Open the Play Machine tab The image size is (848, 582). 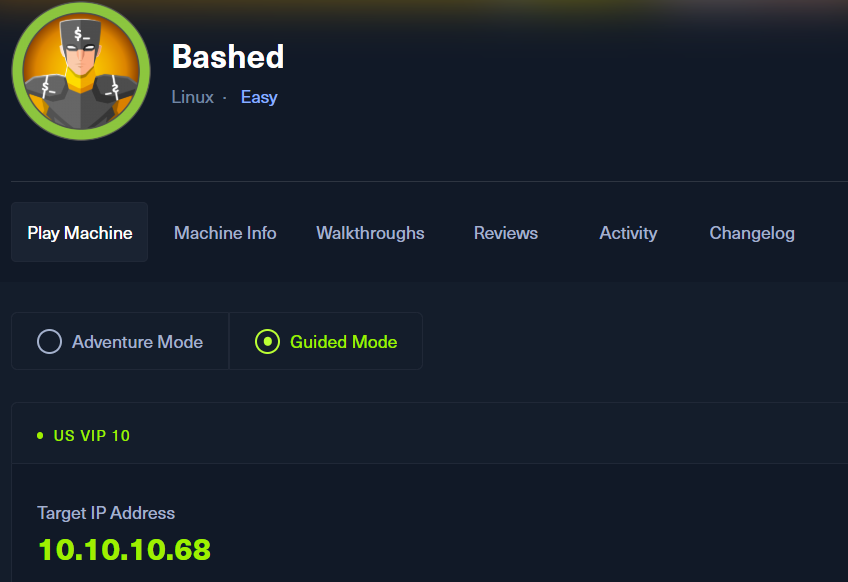tap(80, 233)
